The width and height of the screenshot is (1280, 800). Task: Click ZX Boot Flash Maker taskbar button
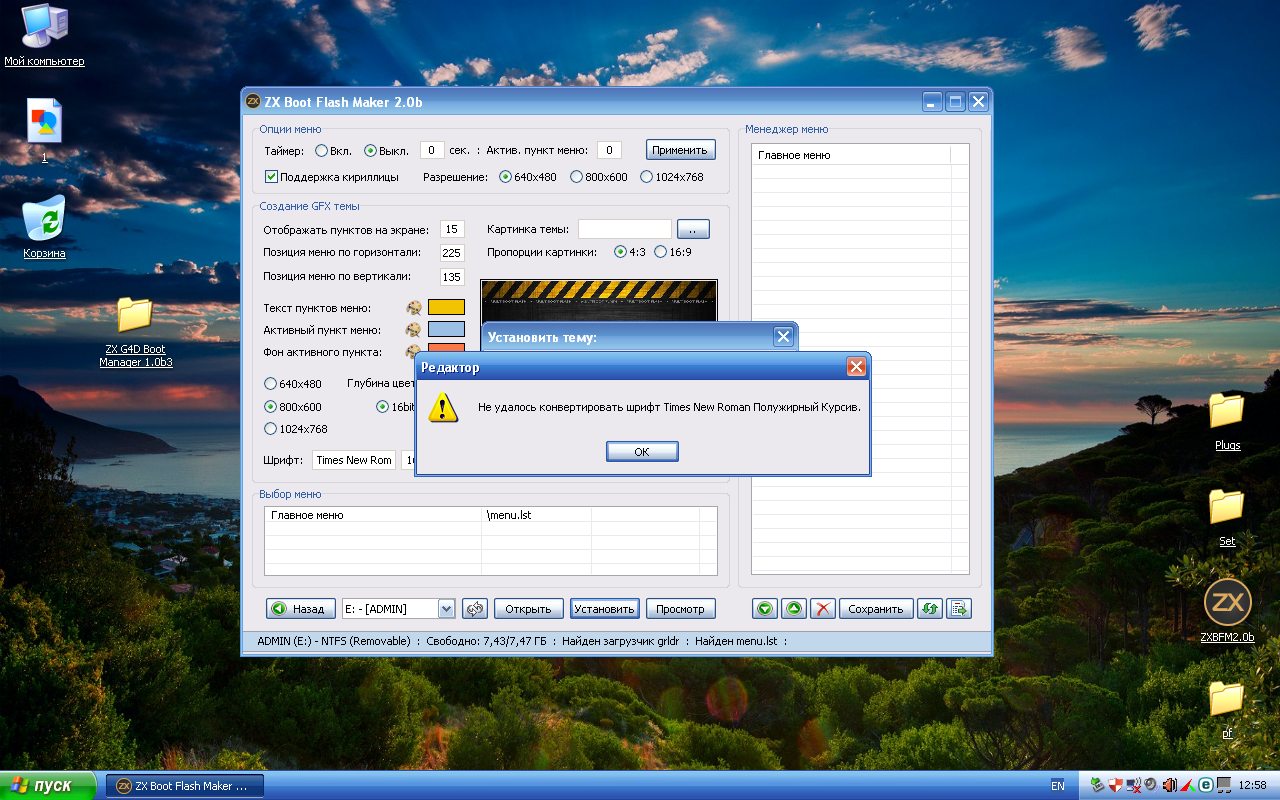pyautogui.click(x=185, y=786)
